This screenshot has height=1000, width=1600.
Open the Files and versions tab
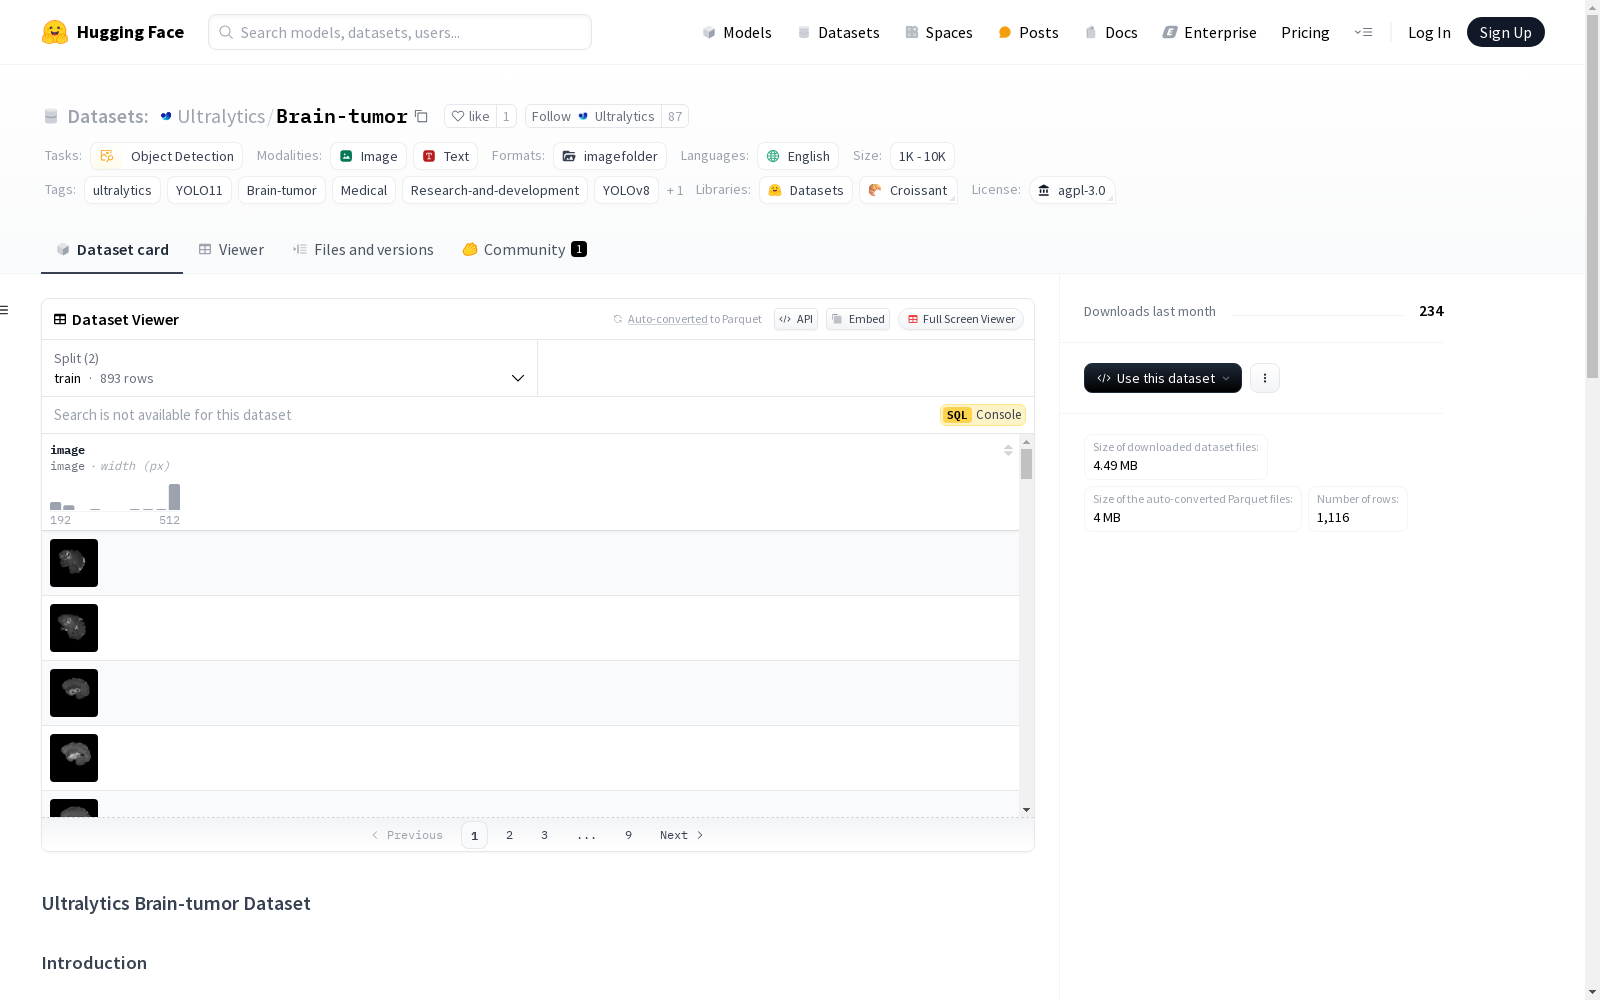(363, 250)
